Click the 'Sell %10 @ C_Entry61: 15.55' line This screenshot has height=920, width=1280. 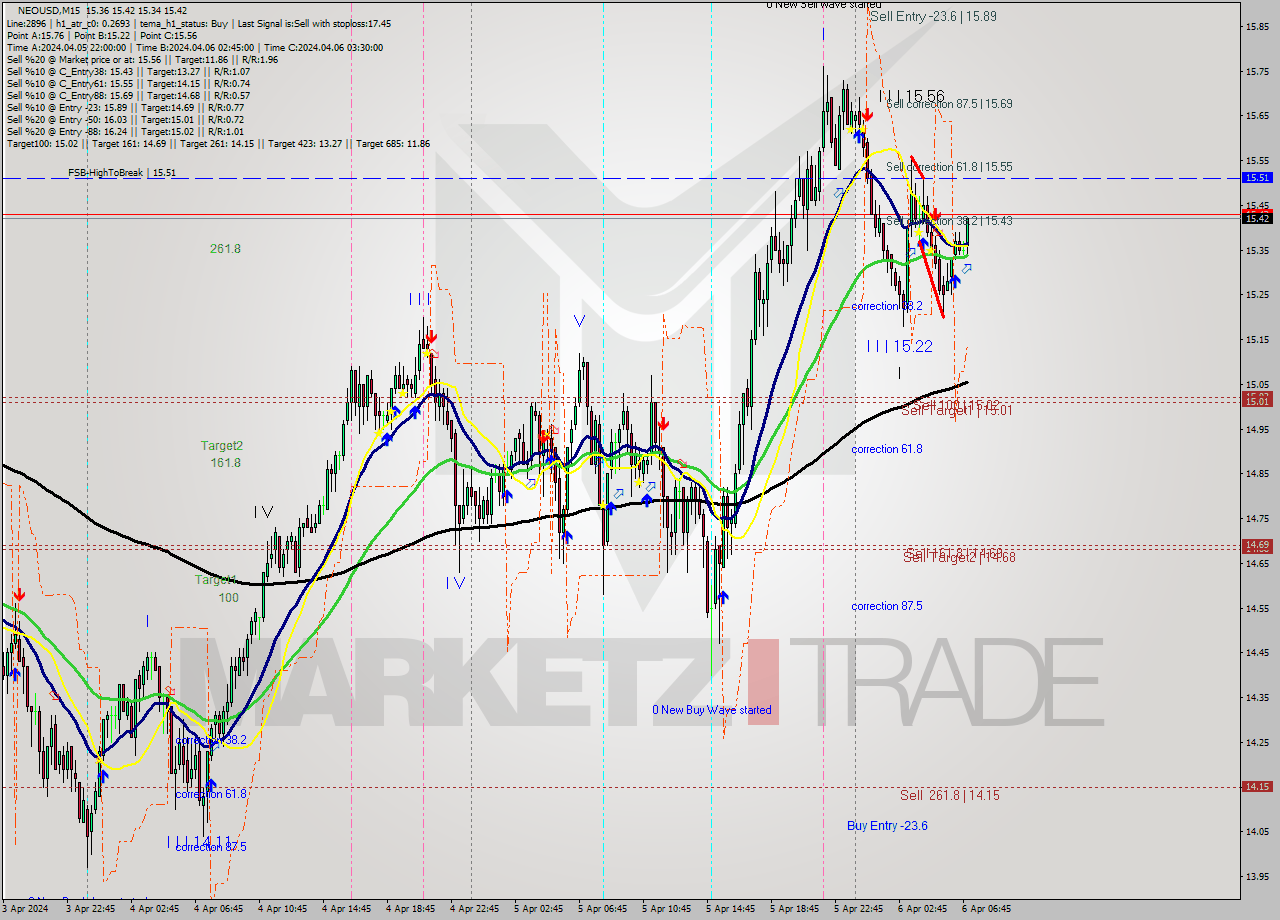click(x=128, y=83)
